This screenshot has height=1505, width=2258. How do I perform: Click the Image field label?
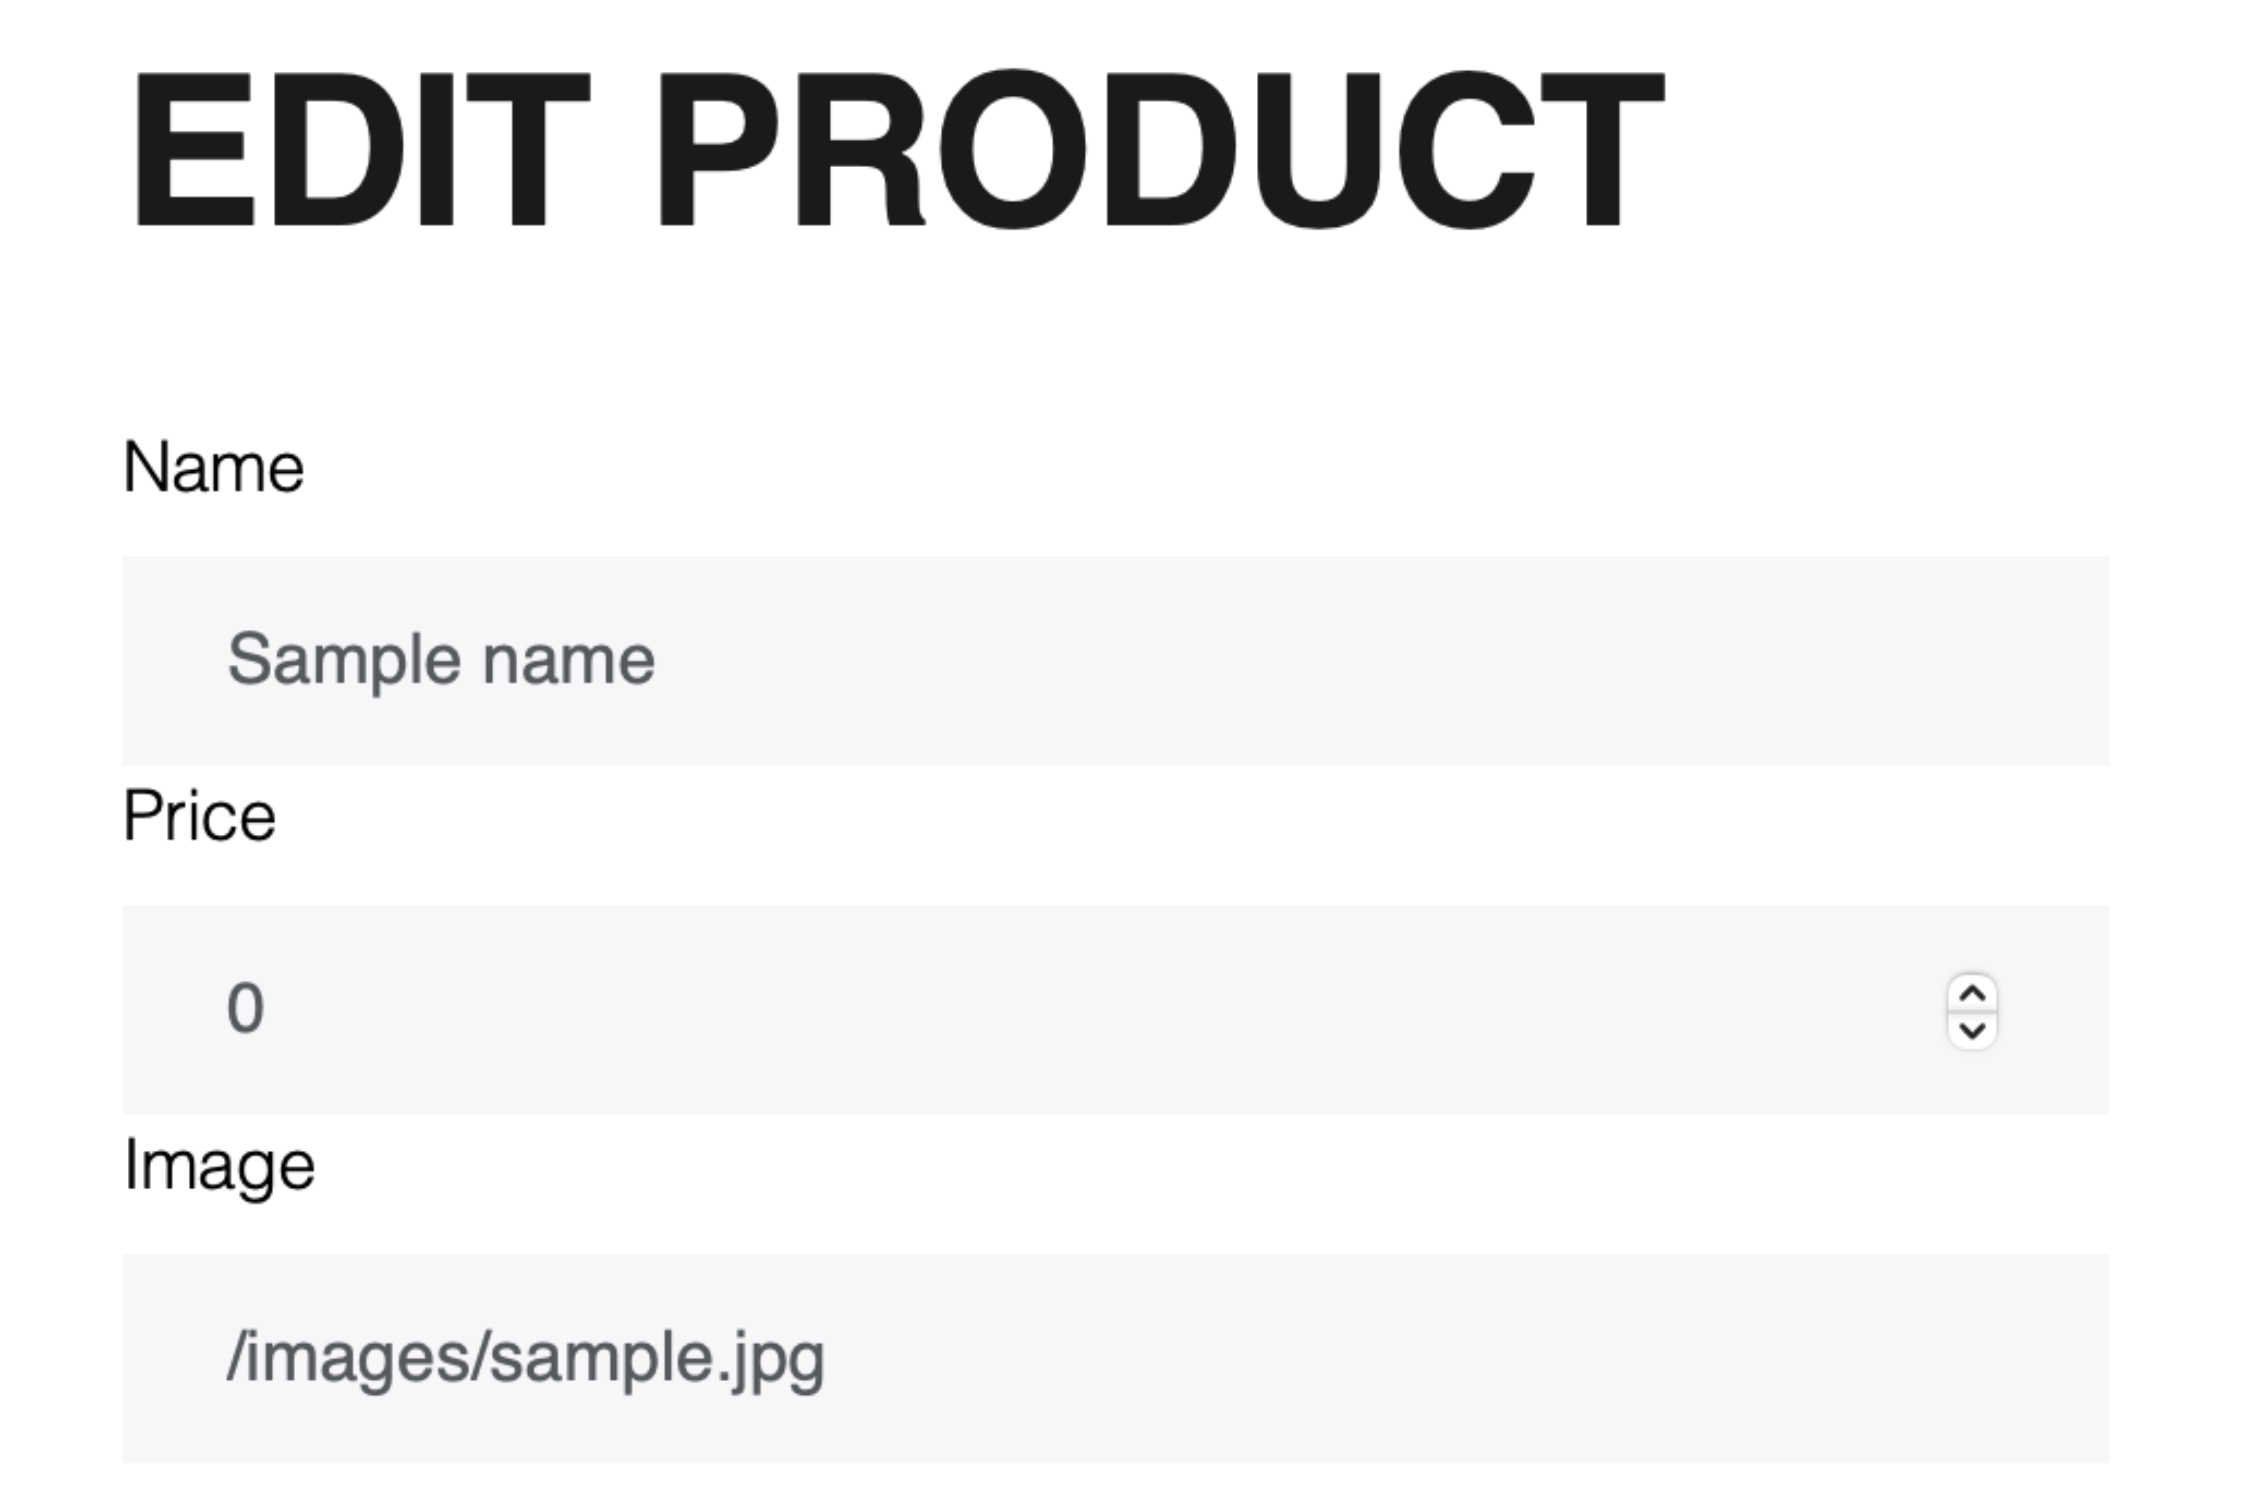(218, 1166)
